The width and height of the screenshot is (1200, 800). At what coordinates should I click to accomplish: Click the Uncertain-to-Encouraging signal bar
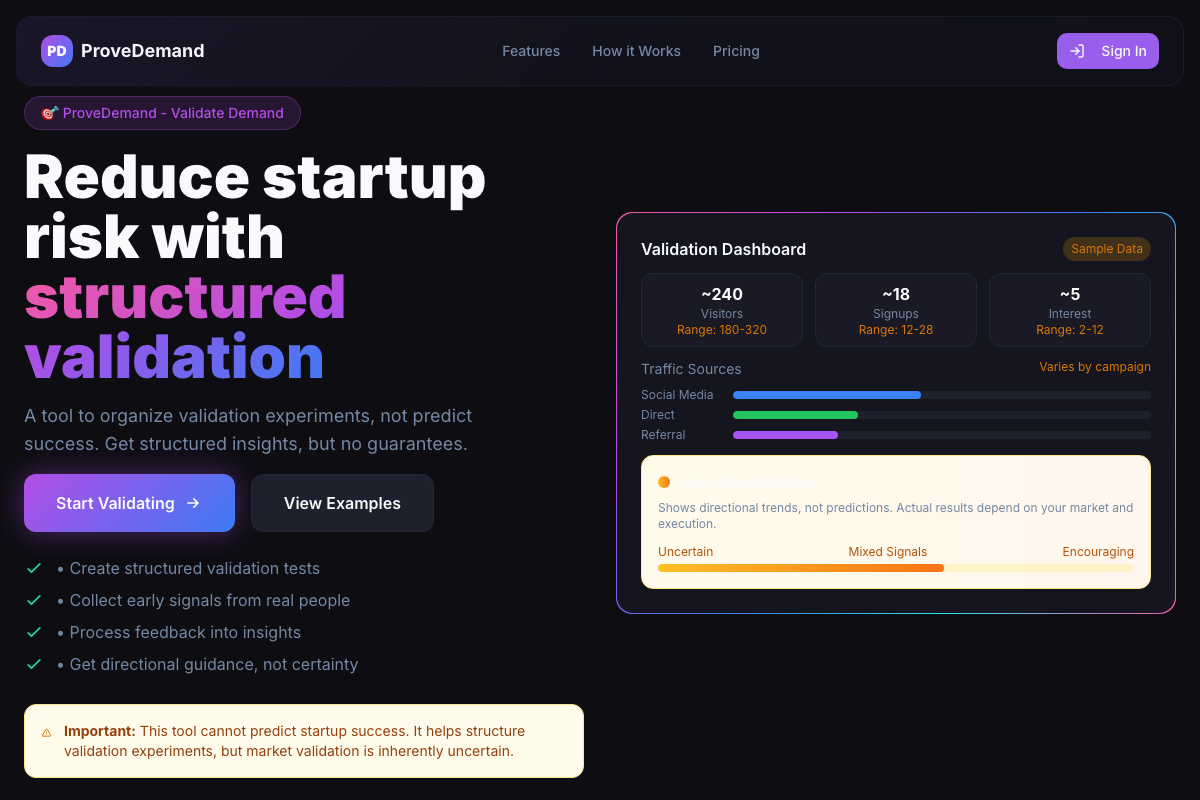[x=895, y=568]
